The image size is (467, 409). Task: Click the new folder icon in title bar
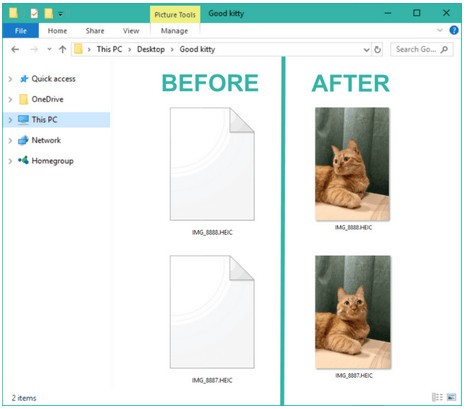[x=49, y=14]
